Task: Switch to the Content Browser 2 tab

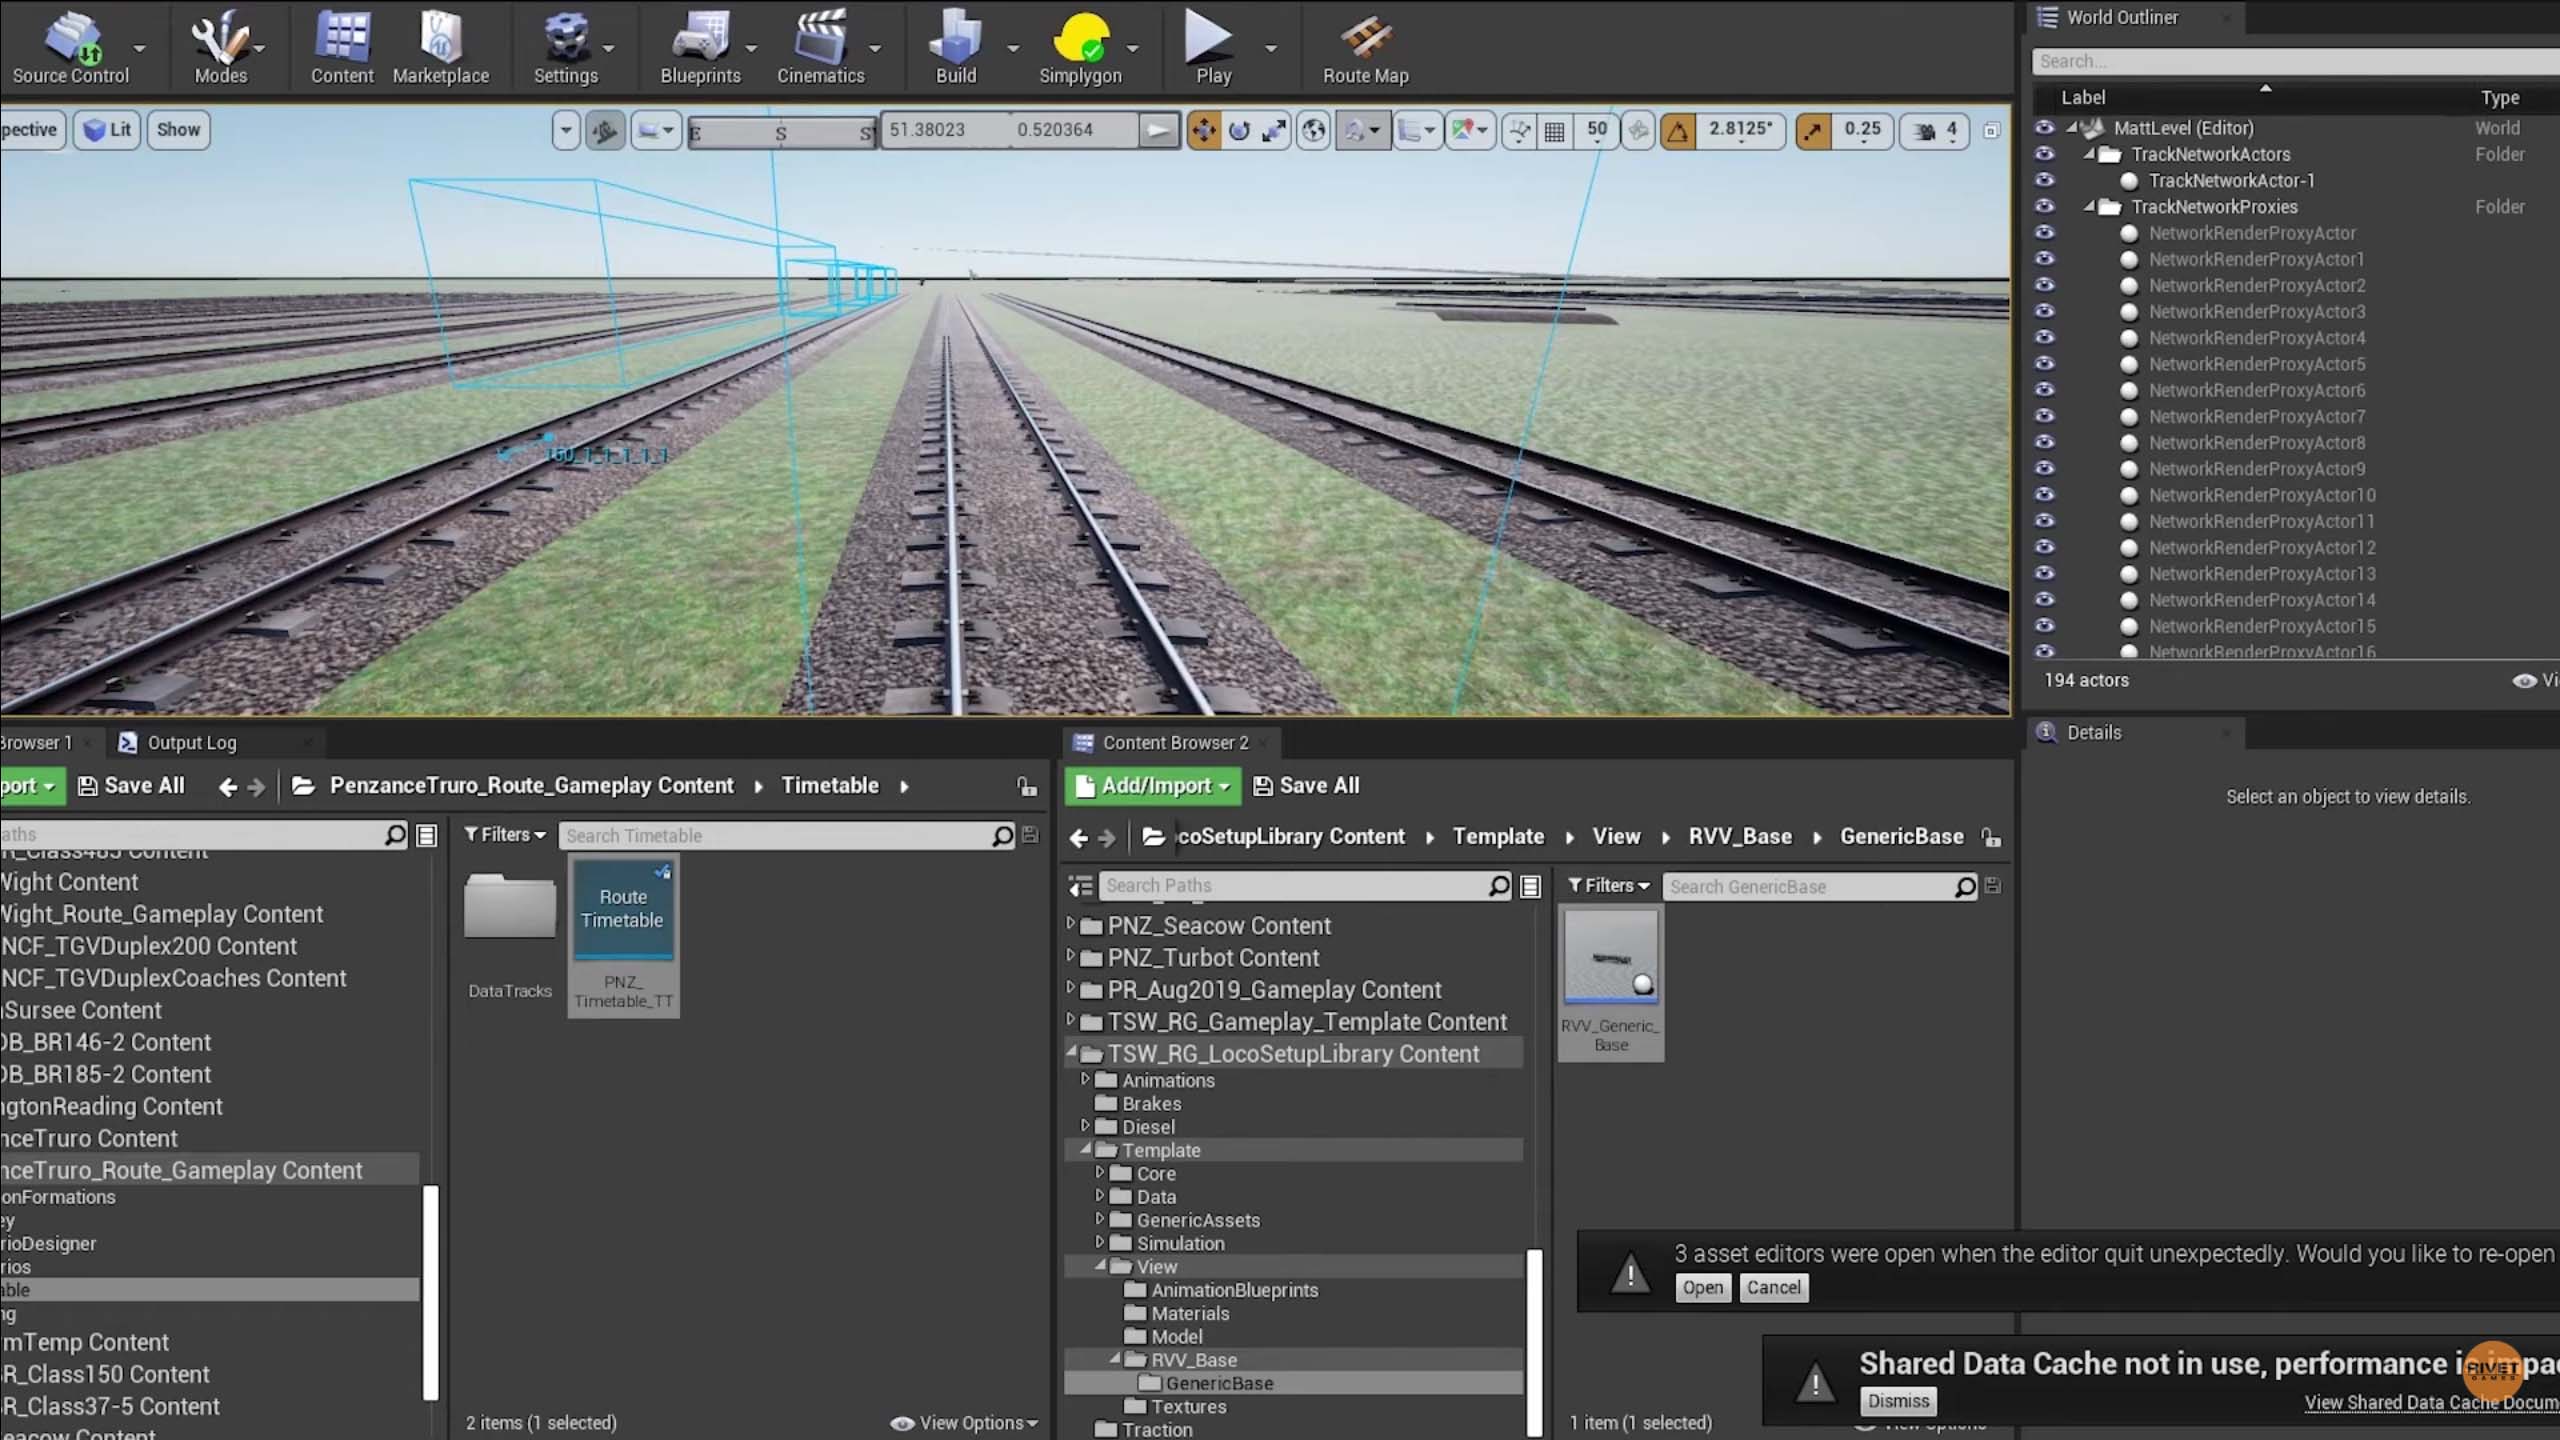Action: (1174, 743)
